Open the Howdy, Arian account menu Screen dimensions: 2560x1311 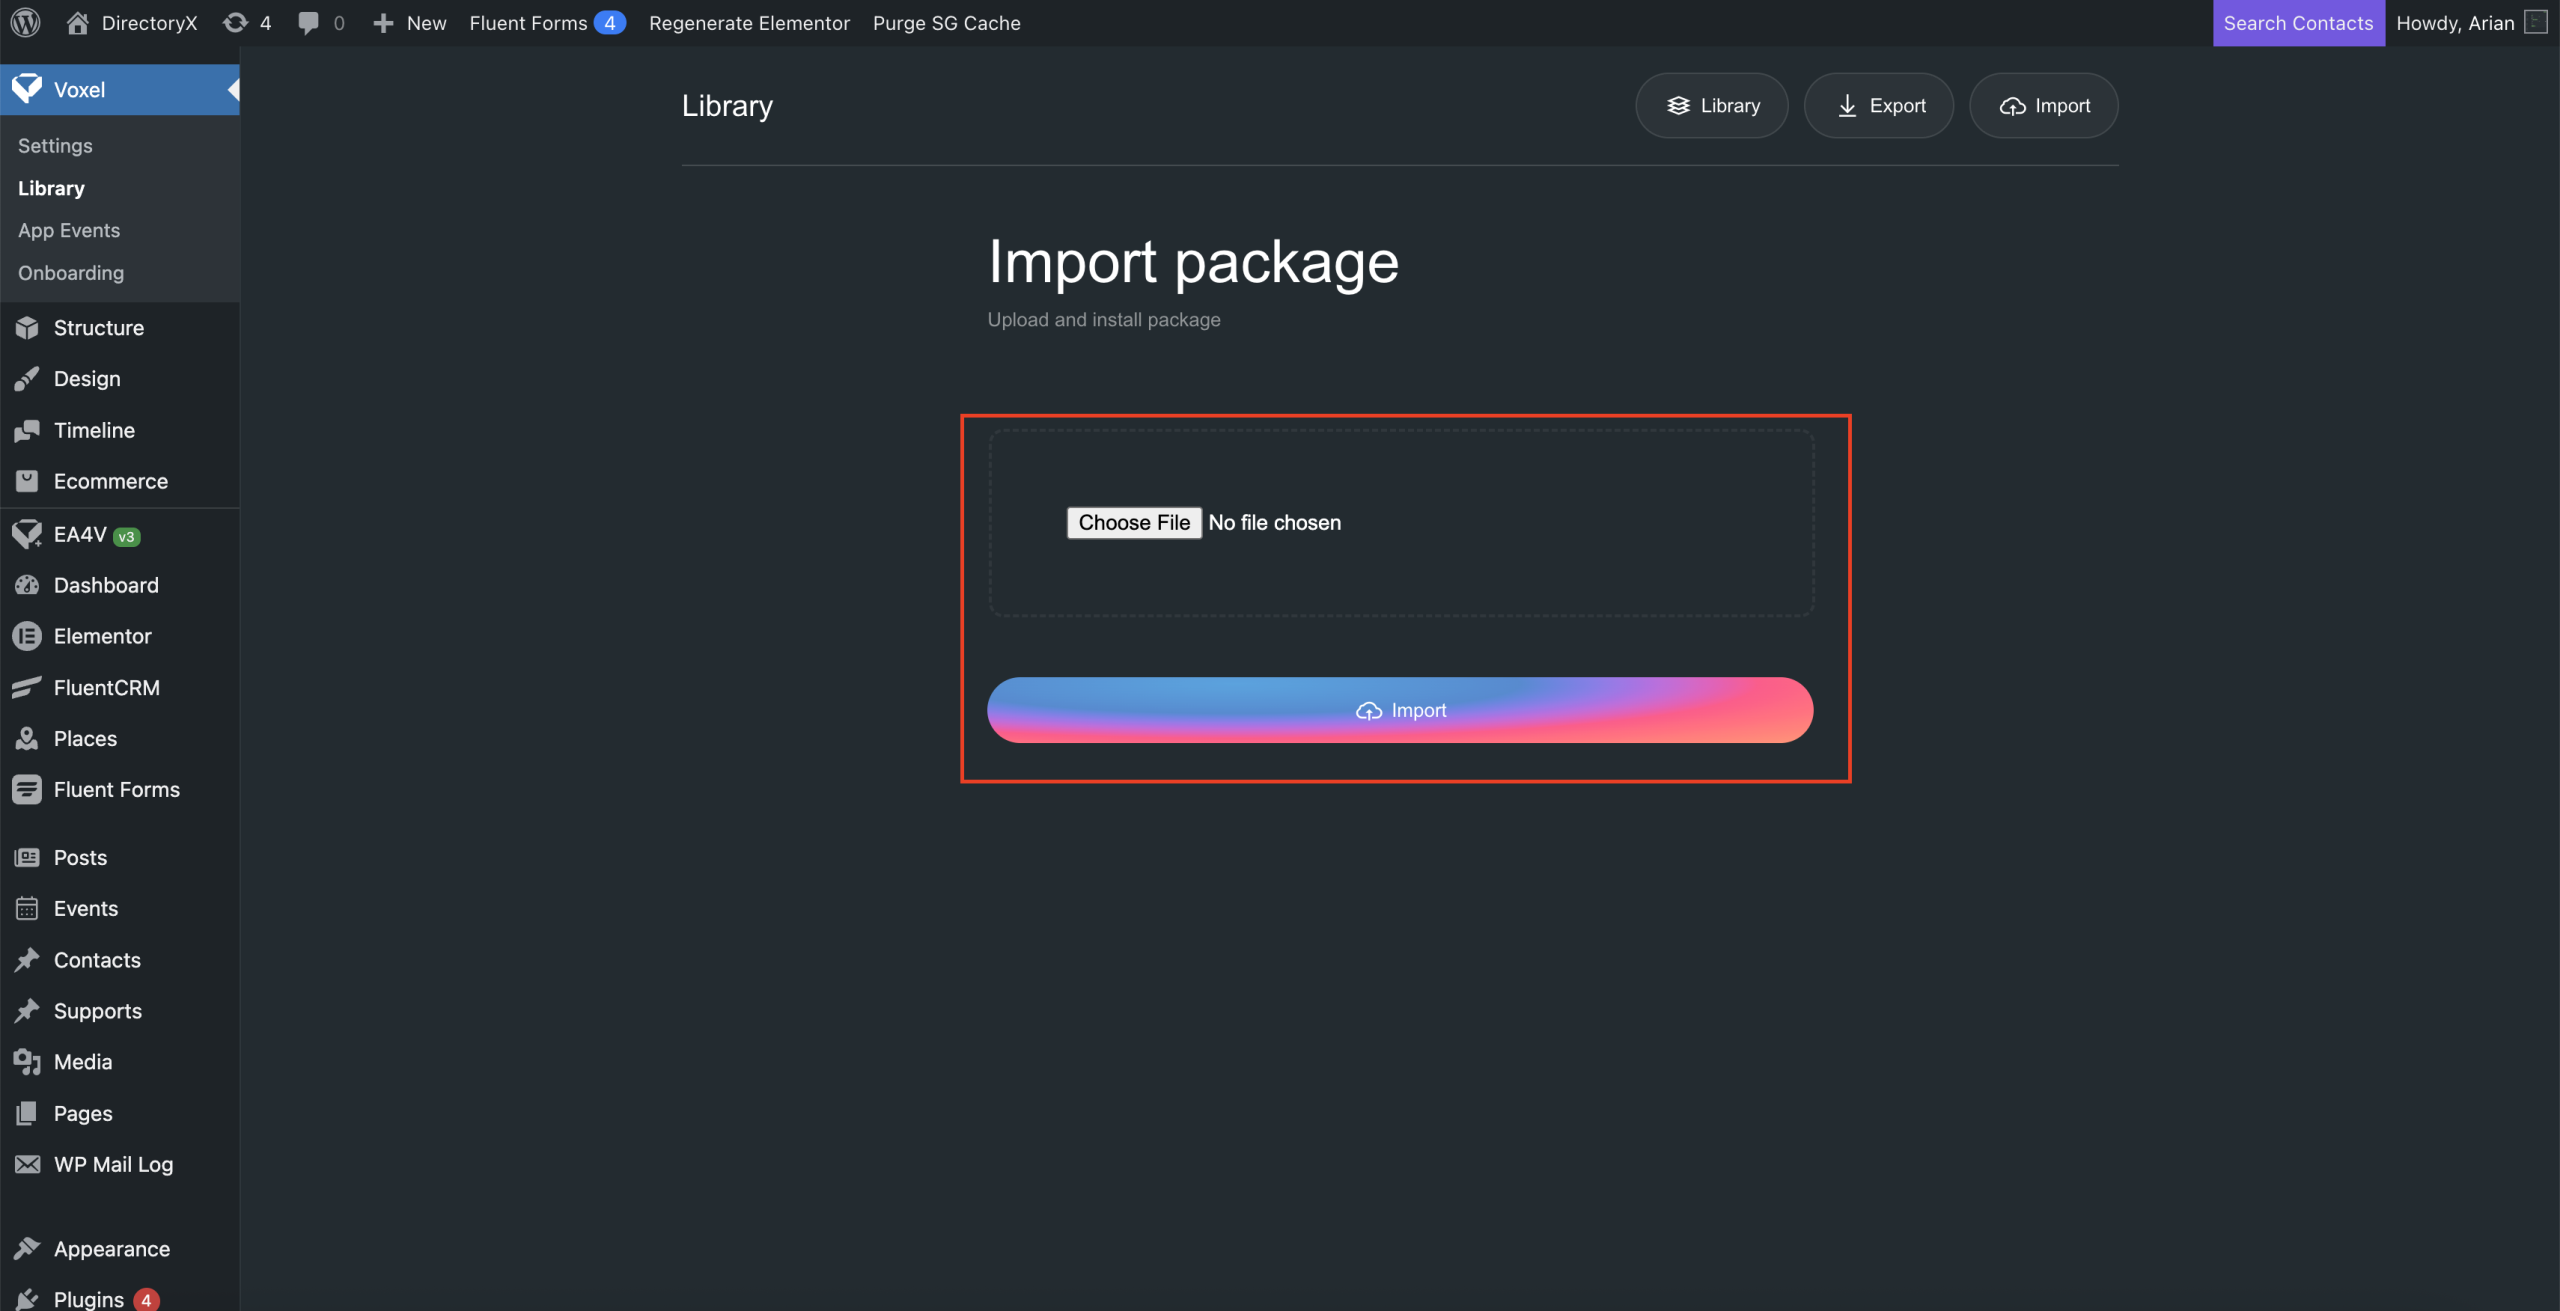[2454, 22]
